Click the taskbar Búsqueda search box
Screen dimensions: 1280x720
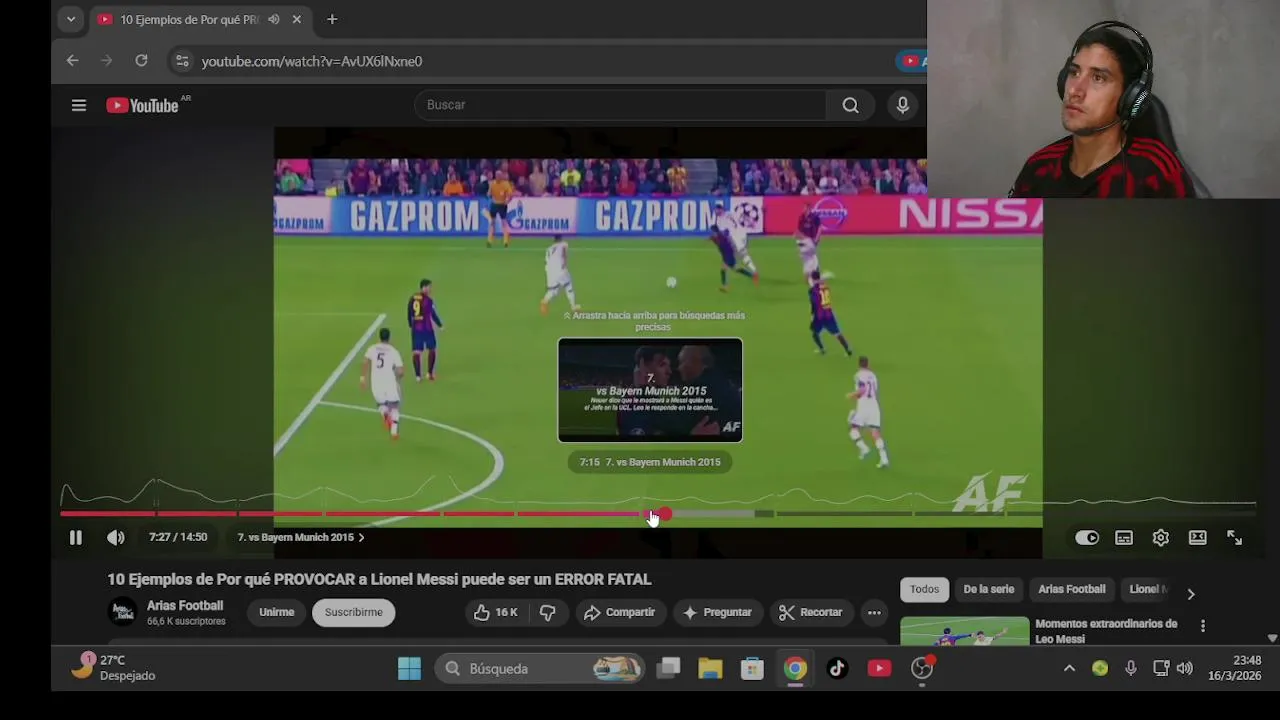click(540, 669)
